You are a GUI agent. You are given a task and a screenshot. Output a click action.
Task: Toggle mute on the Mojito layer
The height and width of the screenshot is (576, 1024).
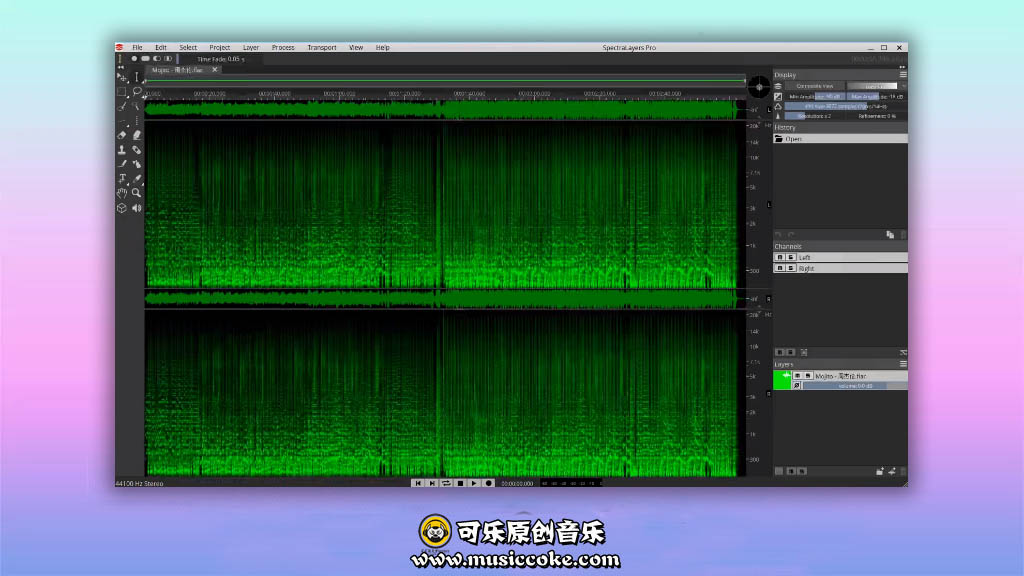tap(797, 376)
